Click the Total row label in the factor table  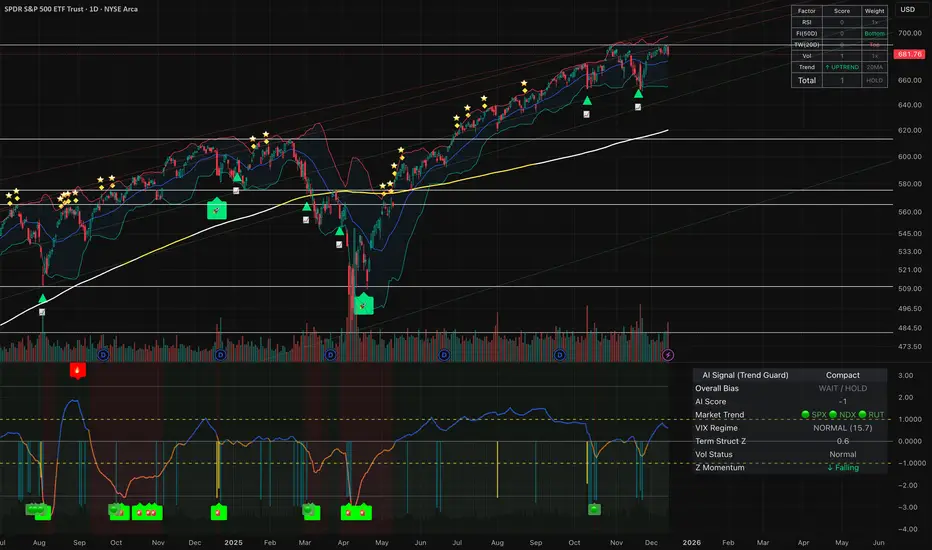(807, 80)
